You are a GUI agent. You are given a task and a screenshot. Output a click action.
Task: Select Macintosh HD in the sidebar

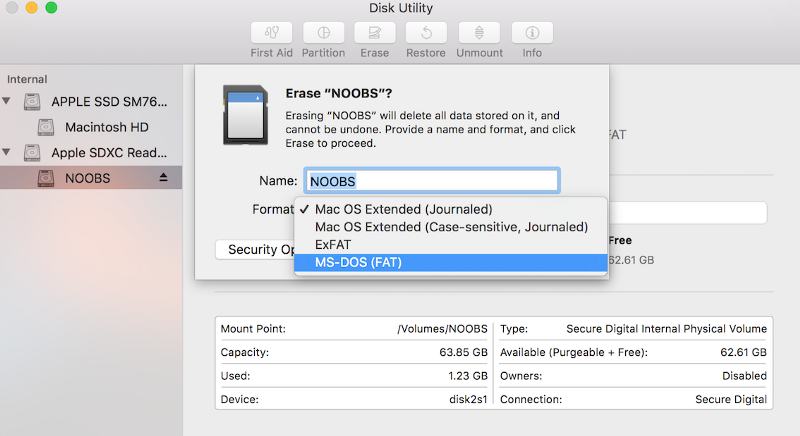tap(107, 127)
